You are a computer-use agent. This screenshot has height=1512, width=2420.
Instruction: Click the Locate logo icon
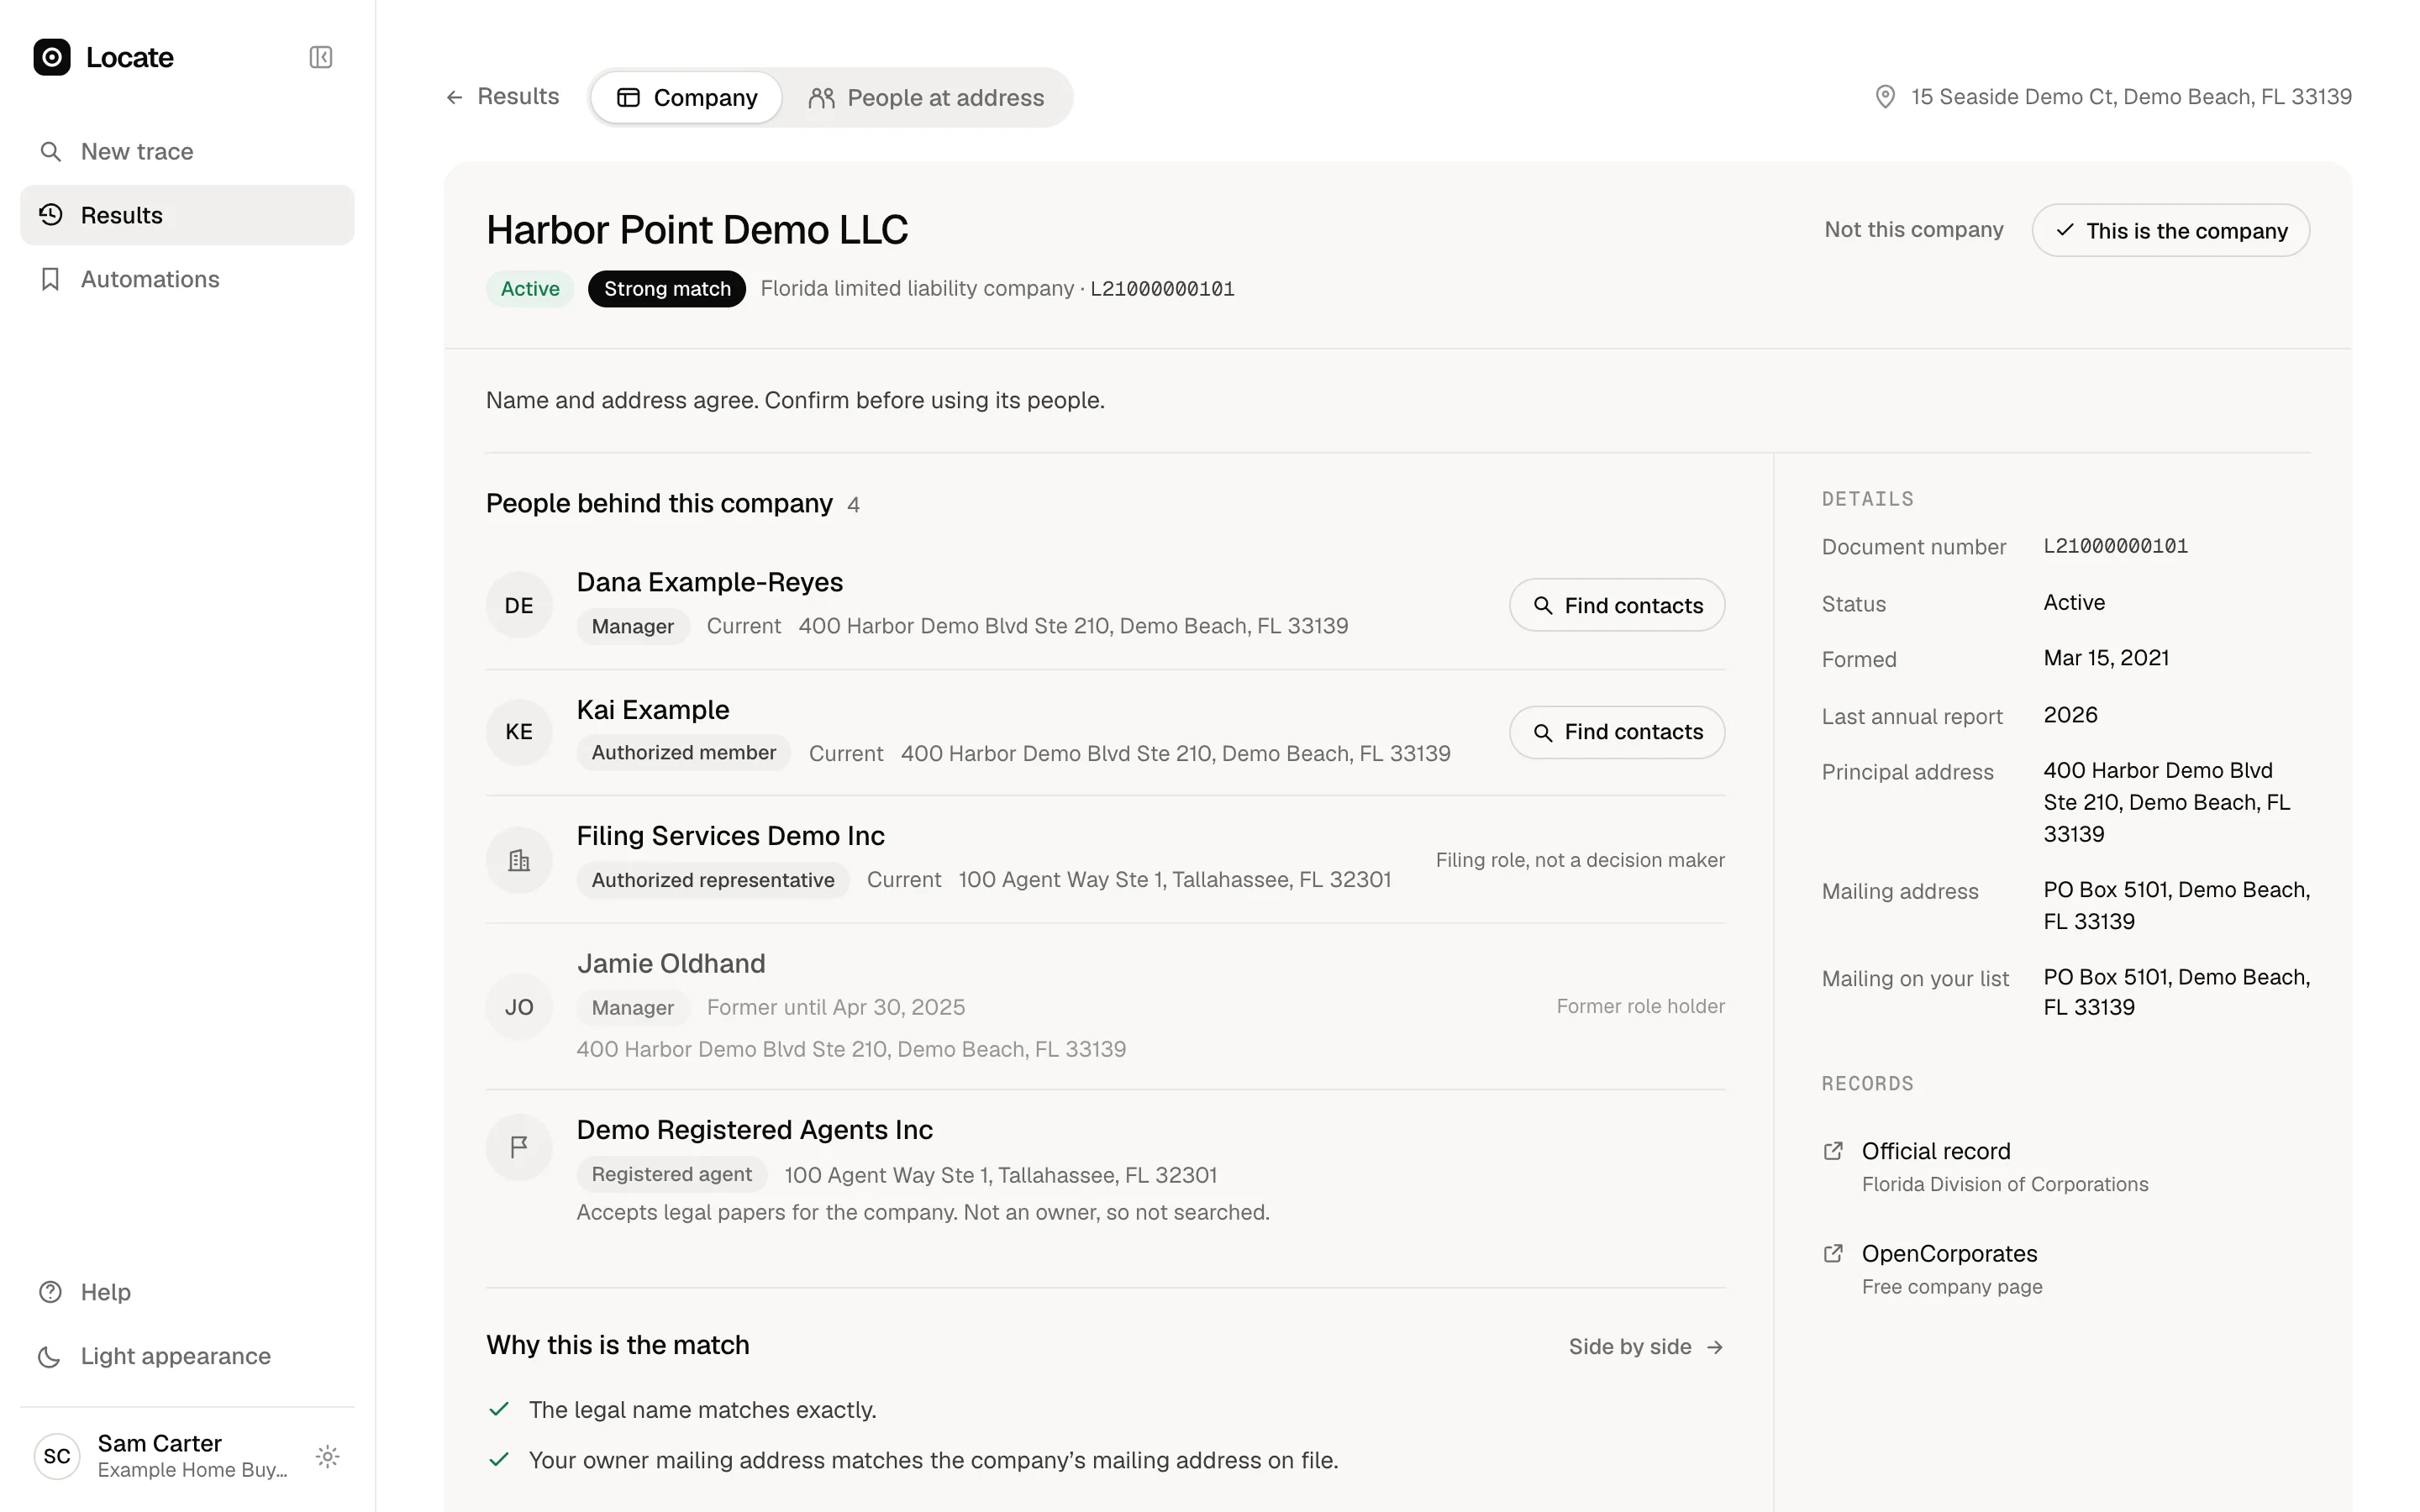pyautogui.click(x=52, y=57)
